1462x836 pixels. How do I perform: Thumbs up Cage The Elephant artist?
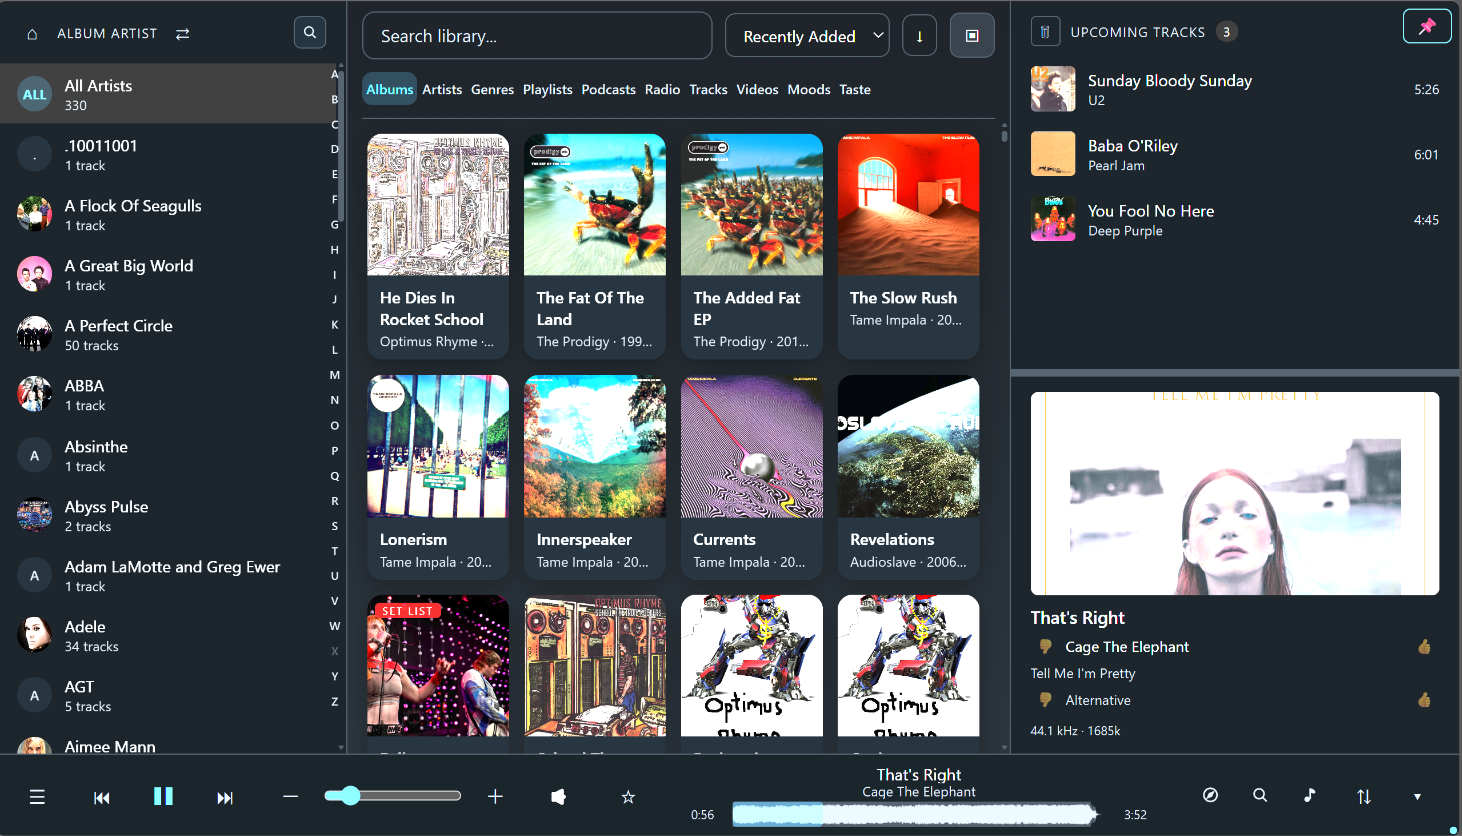point(1424,646)
